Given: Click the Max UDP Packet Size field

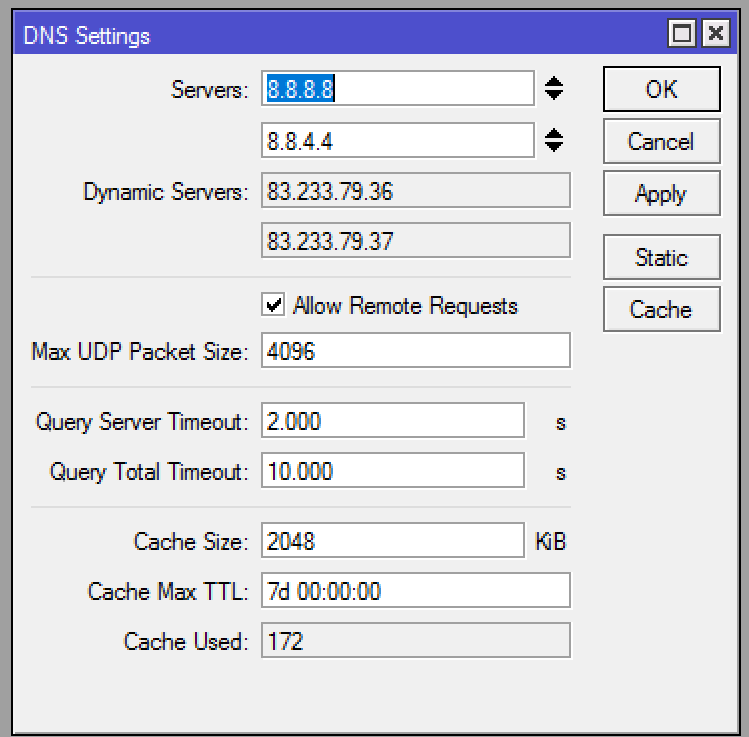Looking at the screenshot, I should tap(416, 351).
